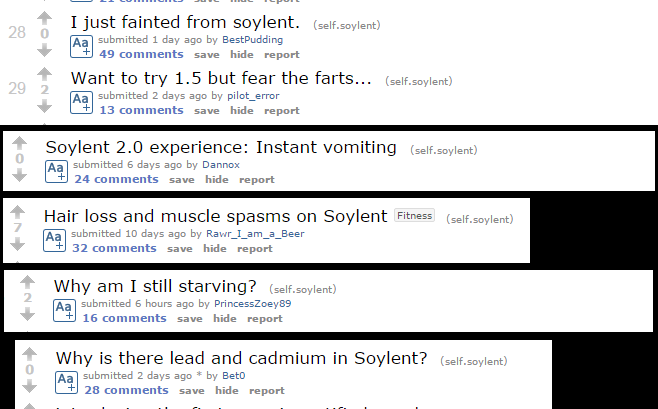This screenshot has height=409, width=658.
Task: Expand text preview for 'Why am I still starving?'
Action: pyautogui.click(x=65, y=310)
